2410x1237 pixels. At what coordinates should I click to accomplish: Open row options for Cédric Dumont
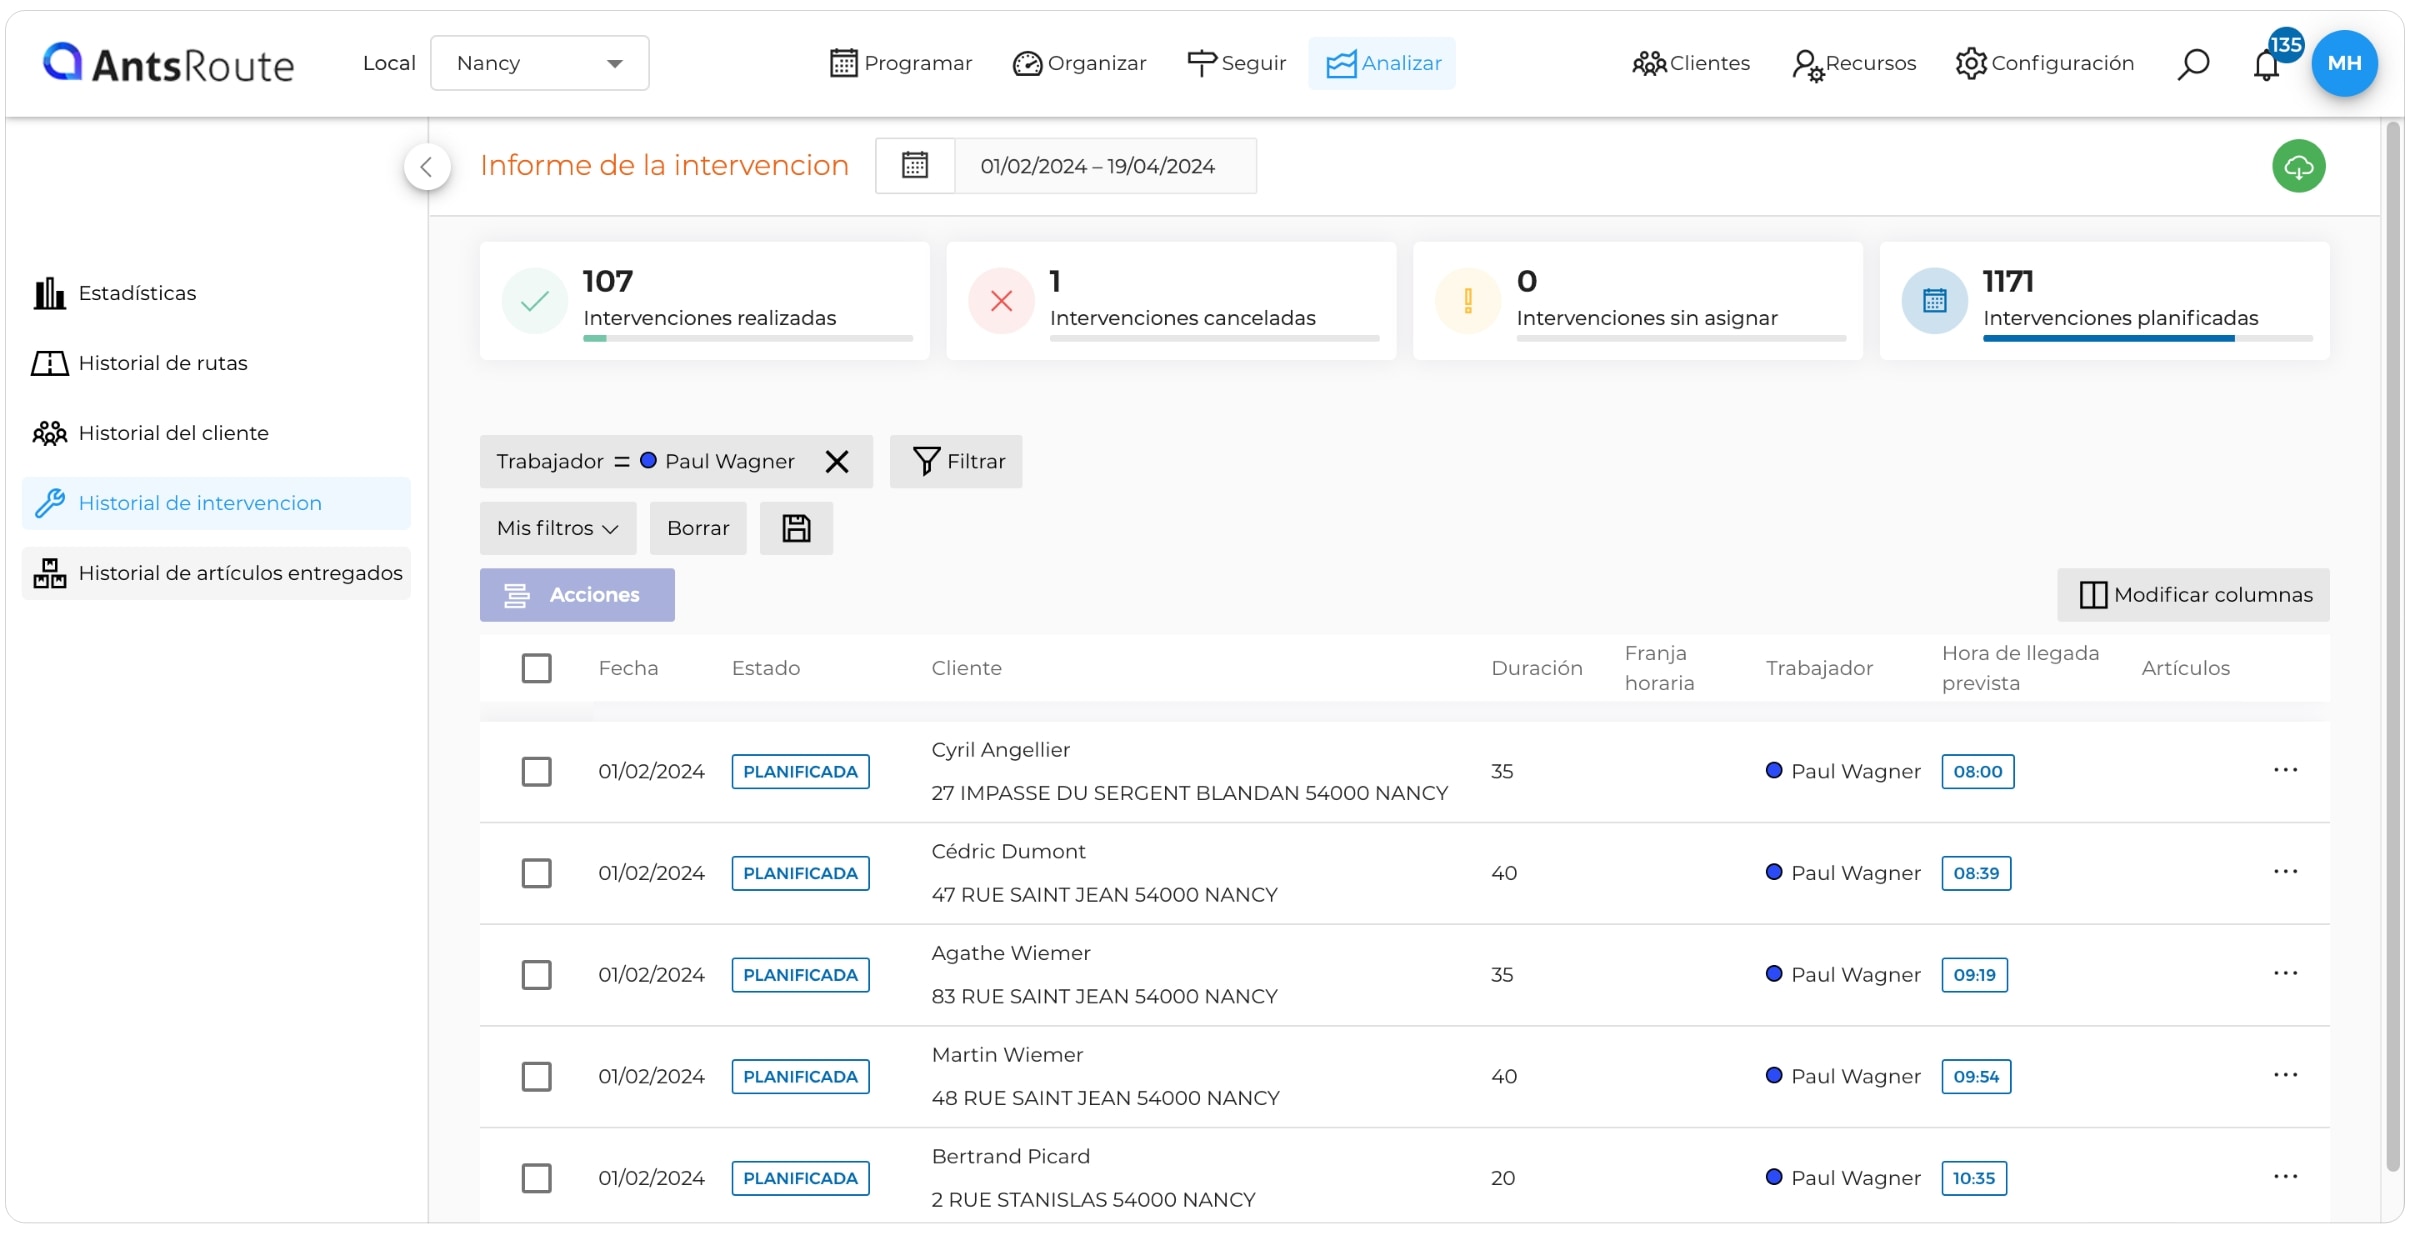point(2285,872)
